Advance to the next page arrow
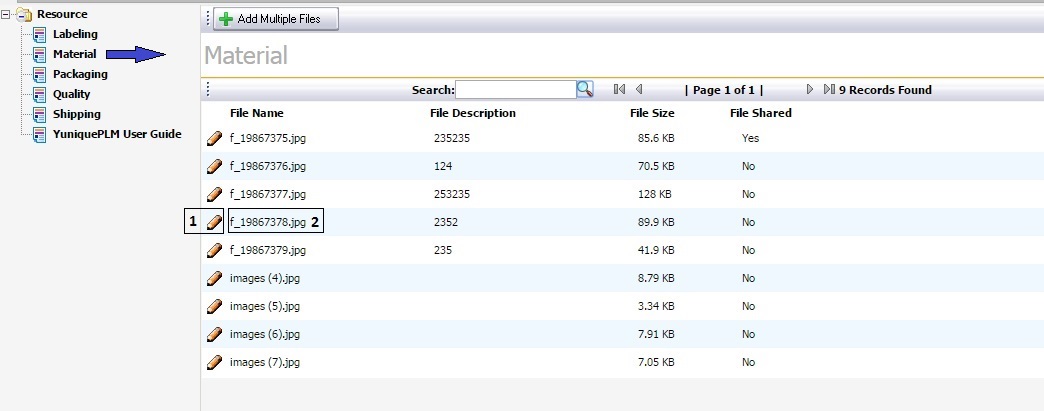 pyautogui.click(x=810, y=90)
